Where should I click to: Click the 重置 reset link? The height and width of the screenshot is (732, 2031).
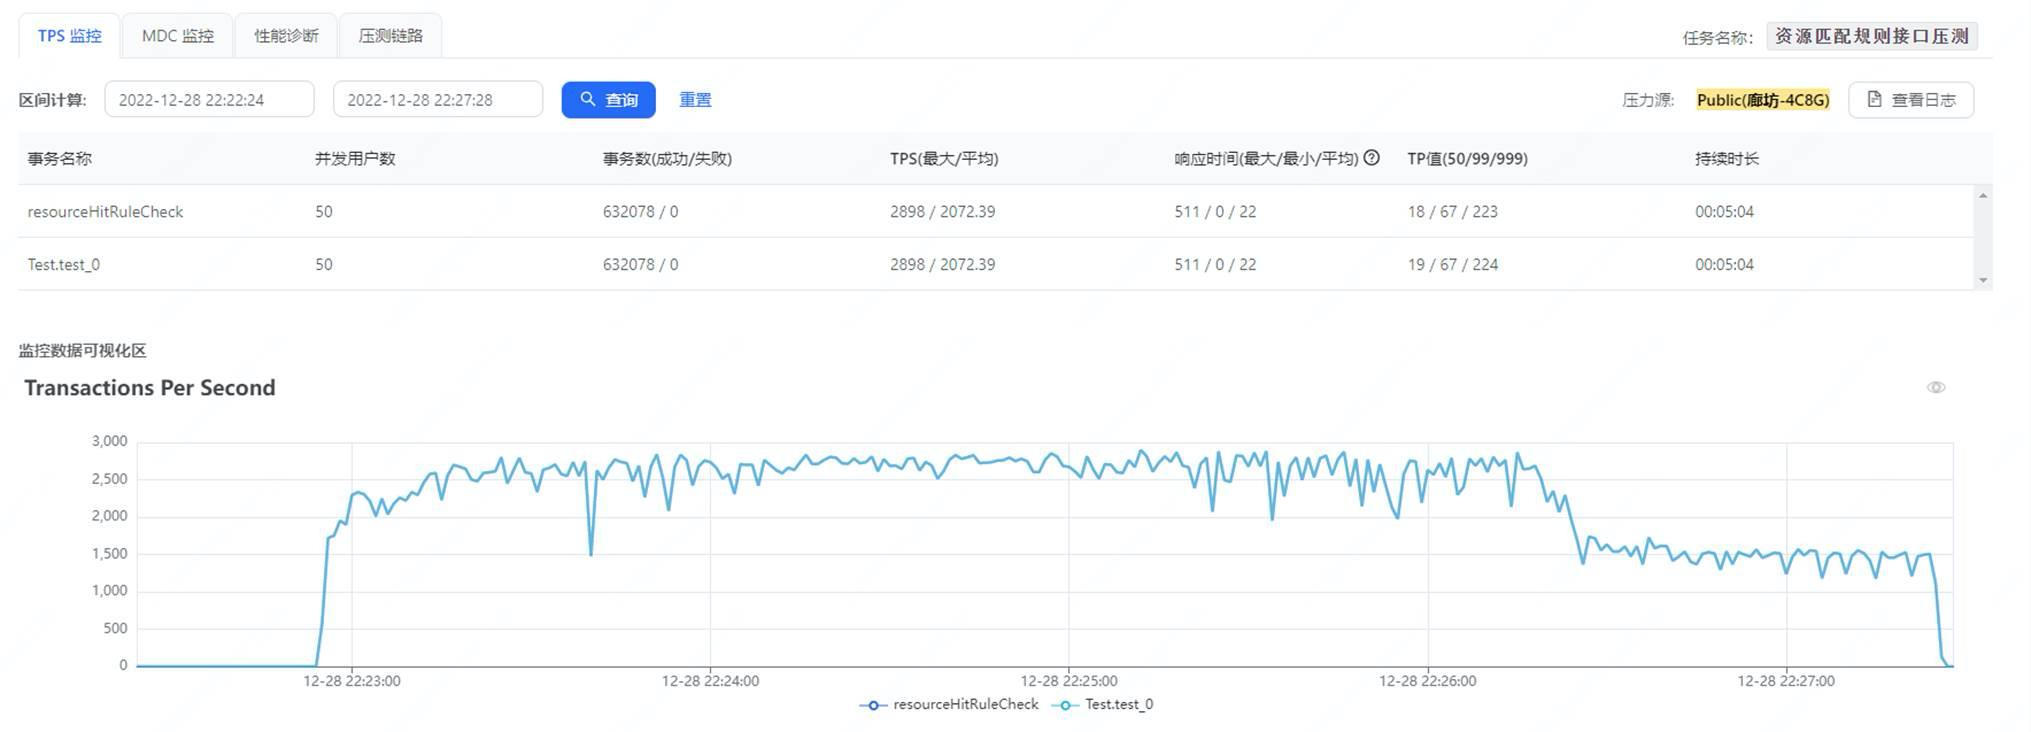[x=695, y=100]
